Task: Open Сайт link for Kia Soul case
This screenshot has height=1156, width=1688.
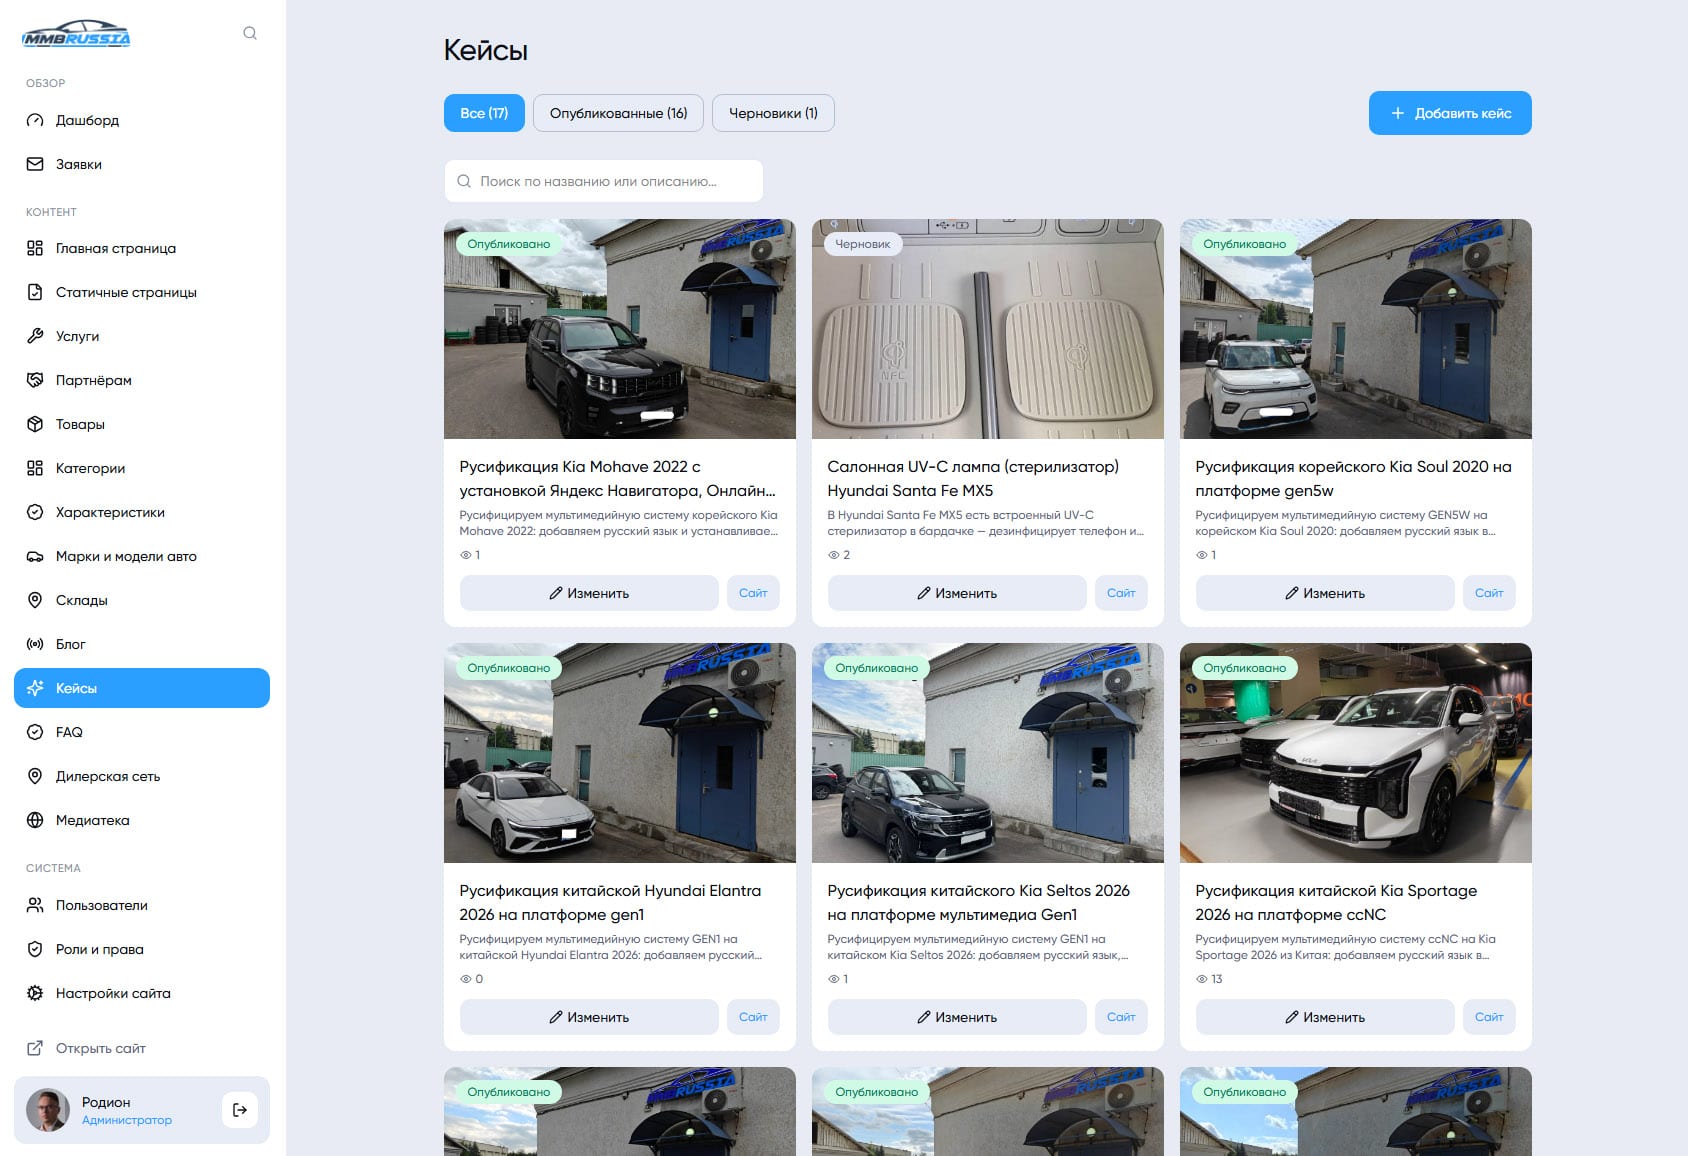Action: [x=1489, y=593]
